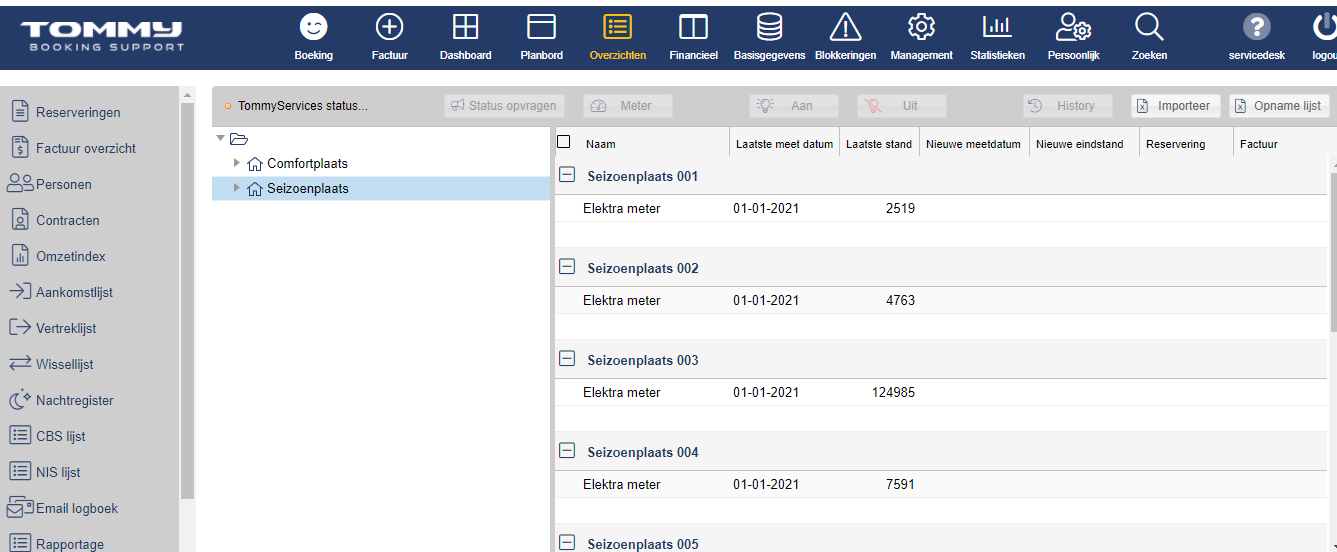Select Comfortplaats in the tree

(x=307, y=163)
